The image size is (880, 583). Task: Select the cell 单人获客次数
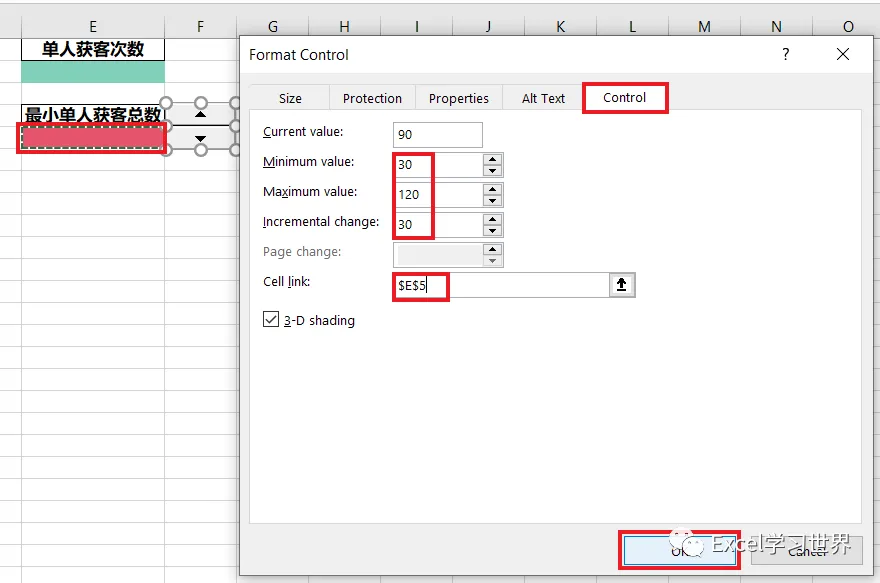tap(93, 49)
